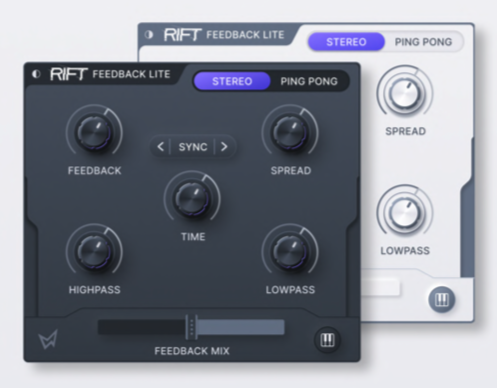Click the SPREAD label in the light window
This screenshot has width=497, height=388.
[x=406, y=131]
